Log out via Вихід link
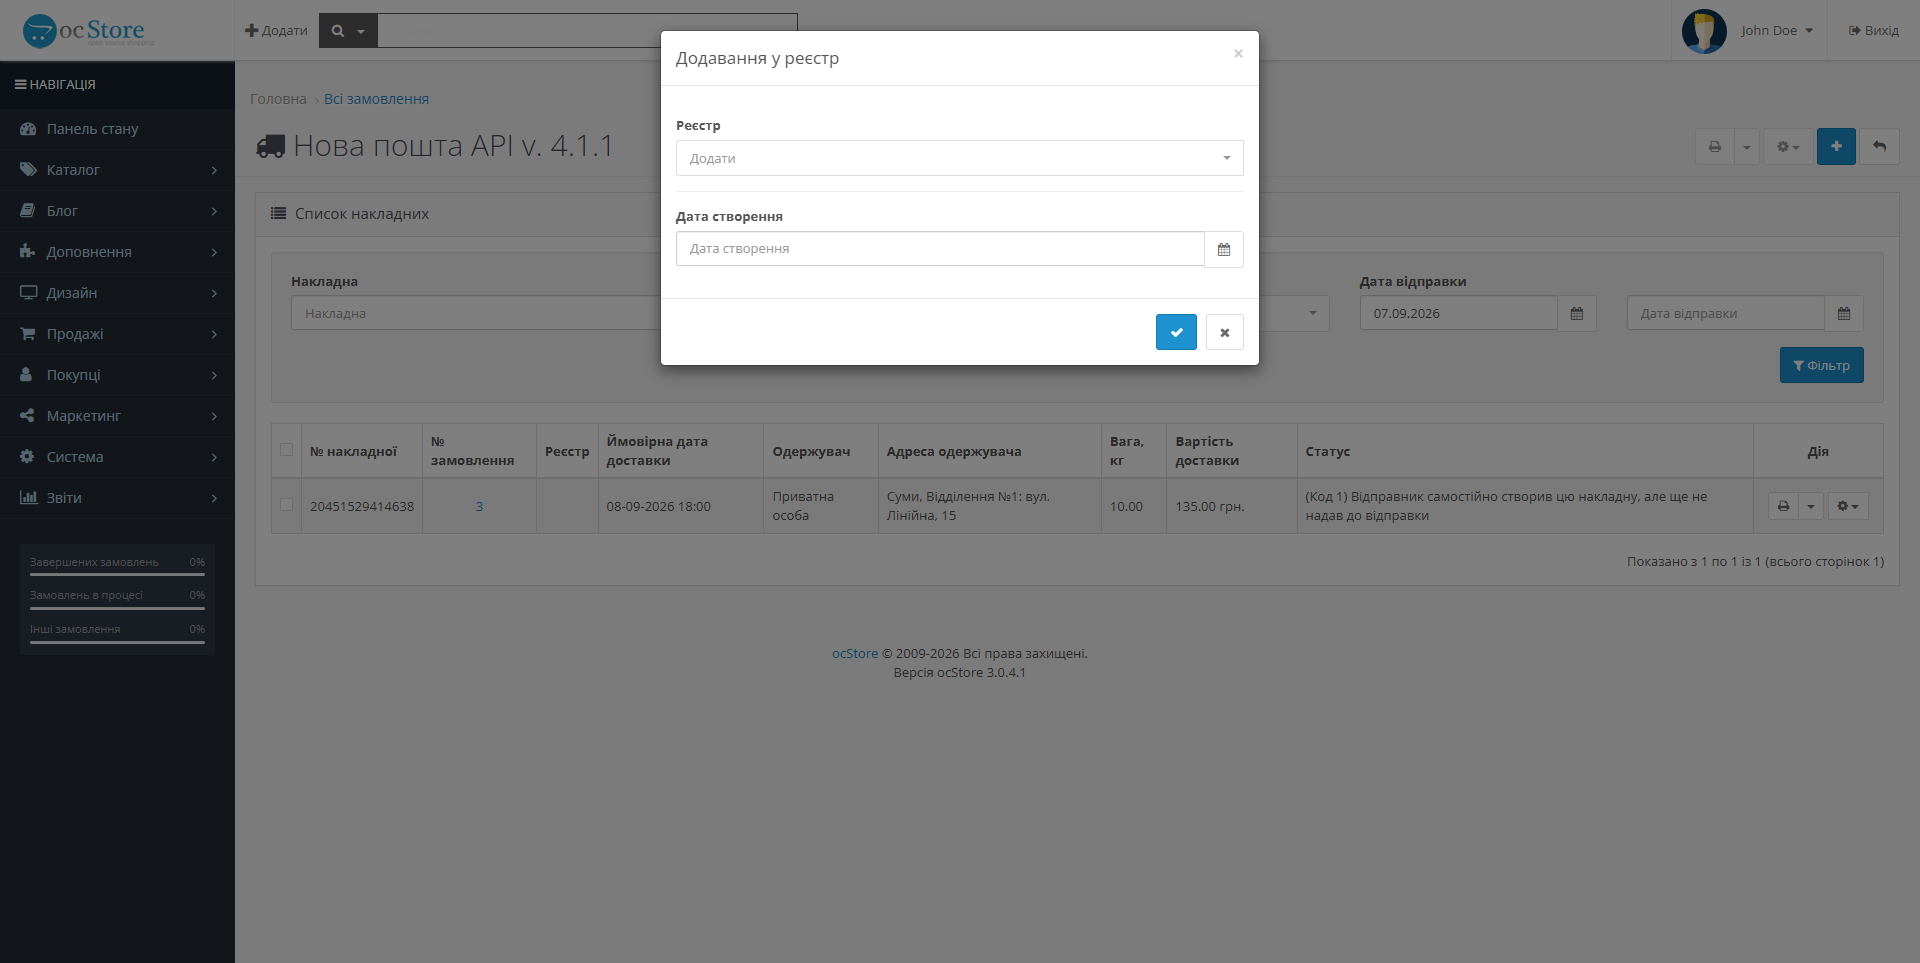The image size is (1920, 963). (1874, 31)
